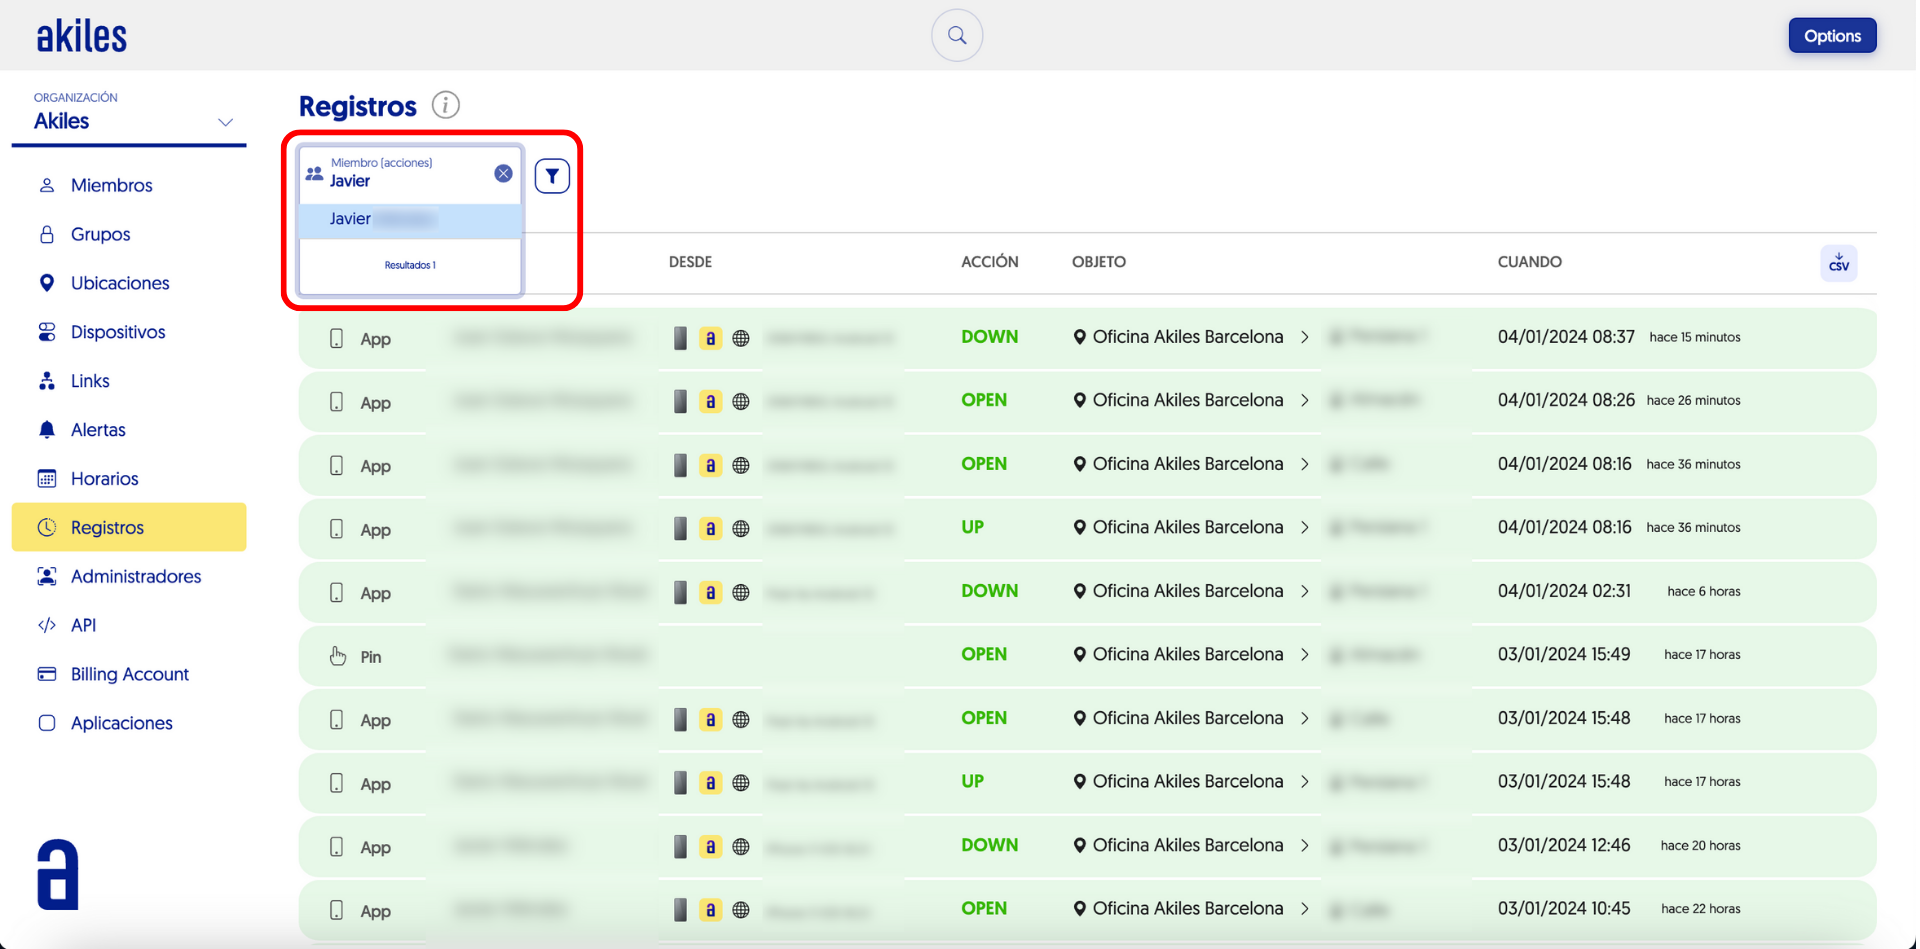Expand the Akiles organization dropdown

click(225, 122)
